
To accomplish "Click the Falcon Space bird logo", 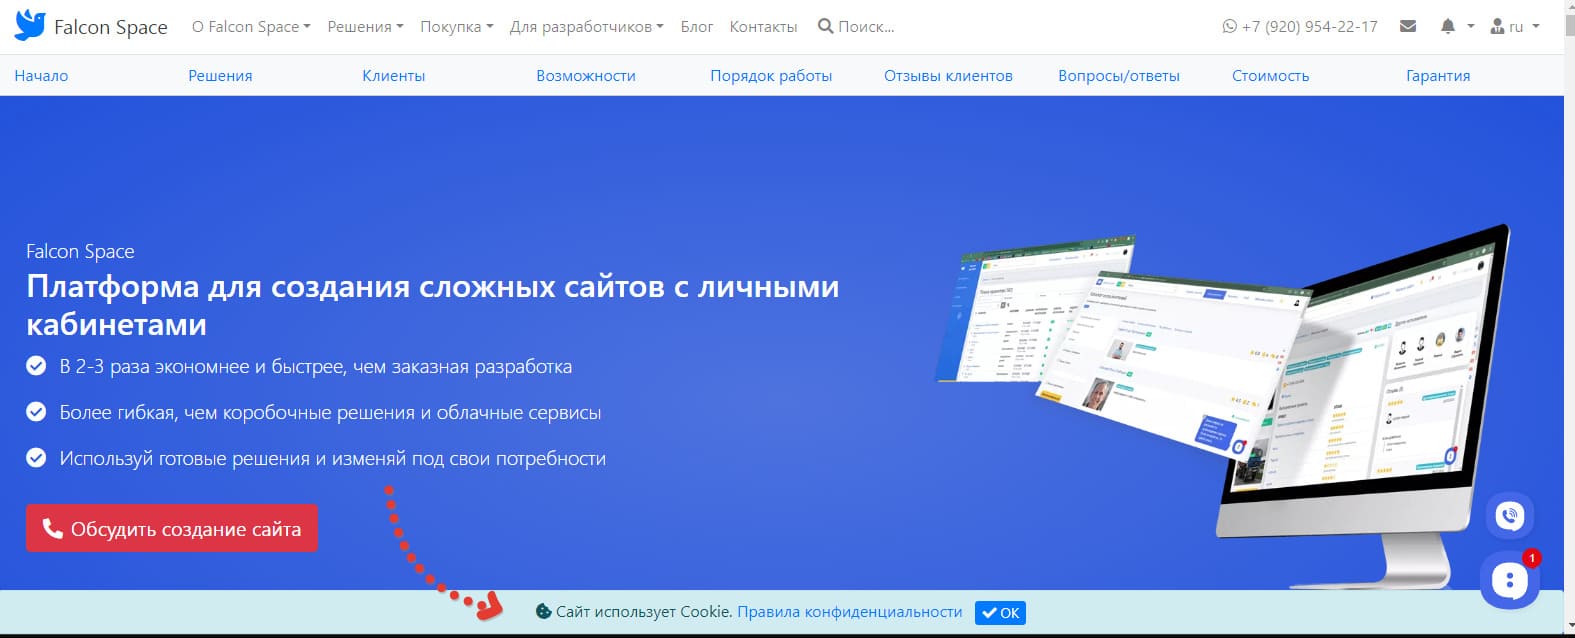I will point(30,26).
